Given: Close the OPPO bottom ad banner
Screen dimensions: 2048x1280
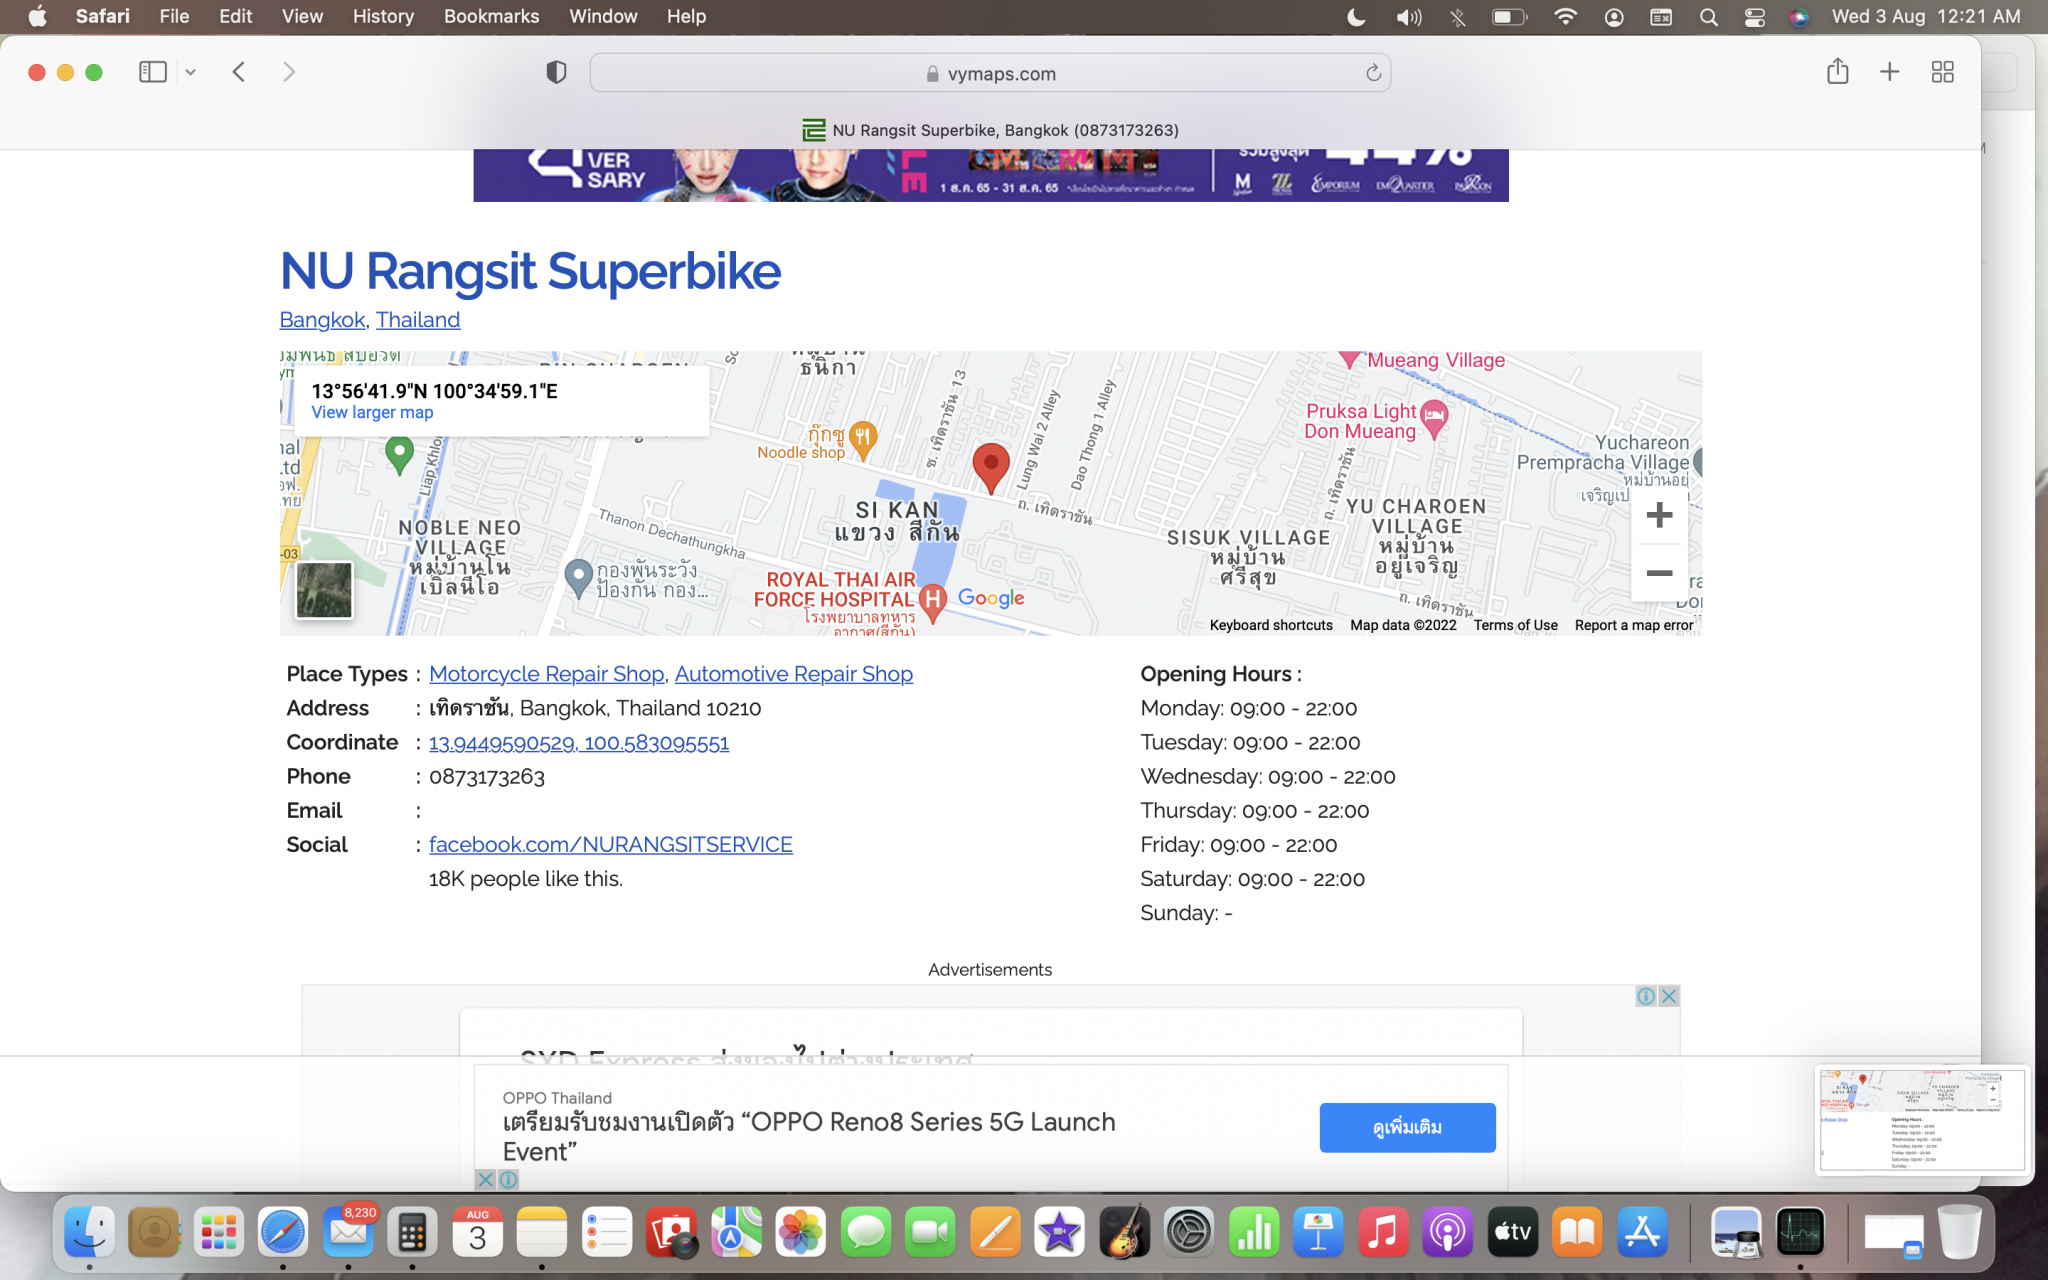Looking at the screenshot, I should (485, 1180).
